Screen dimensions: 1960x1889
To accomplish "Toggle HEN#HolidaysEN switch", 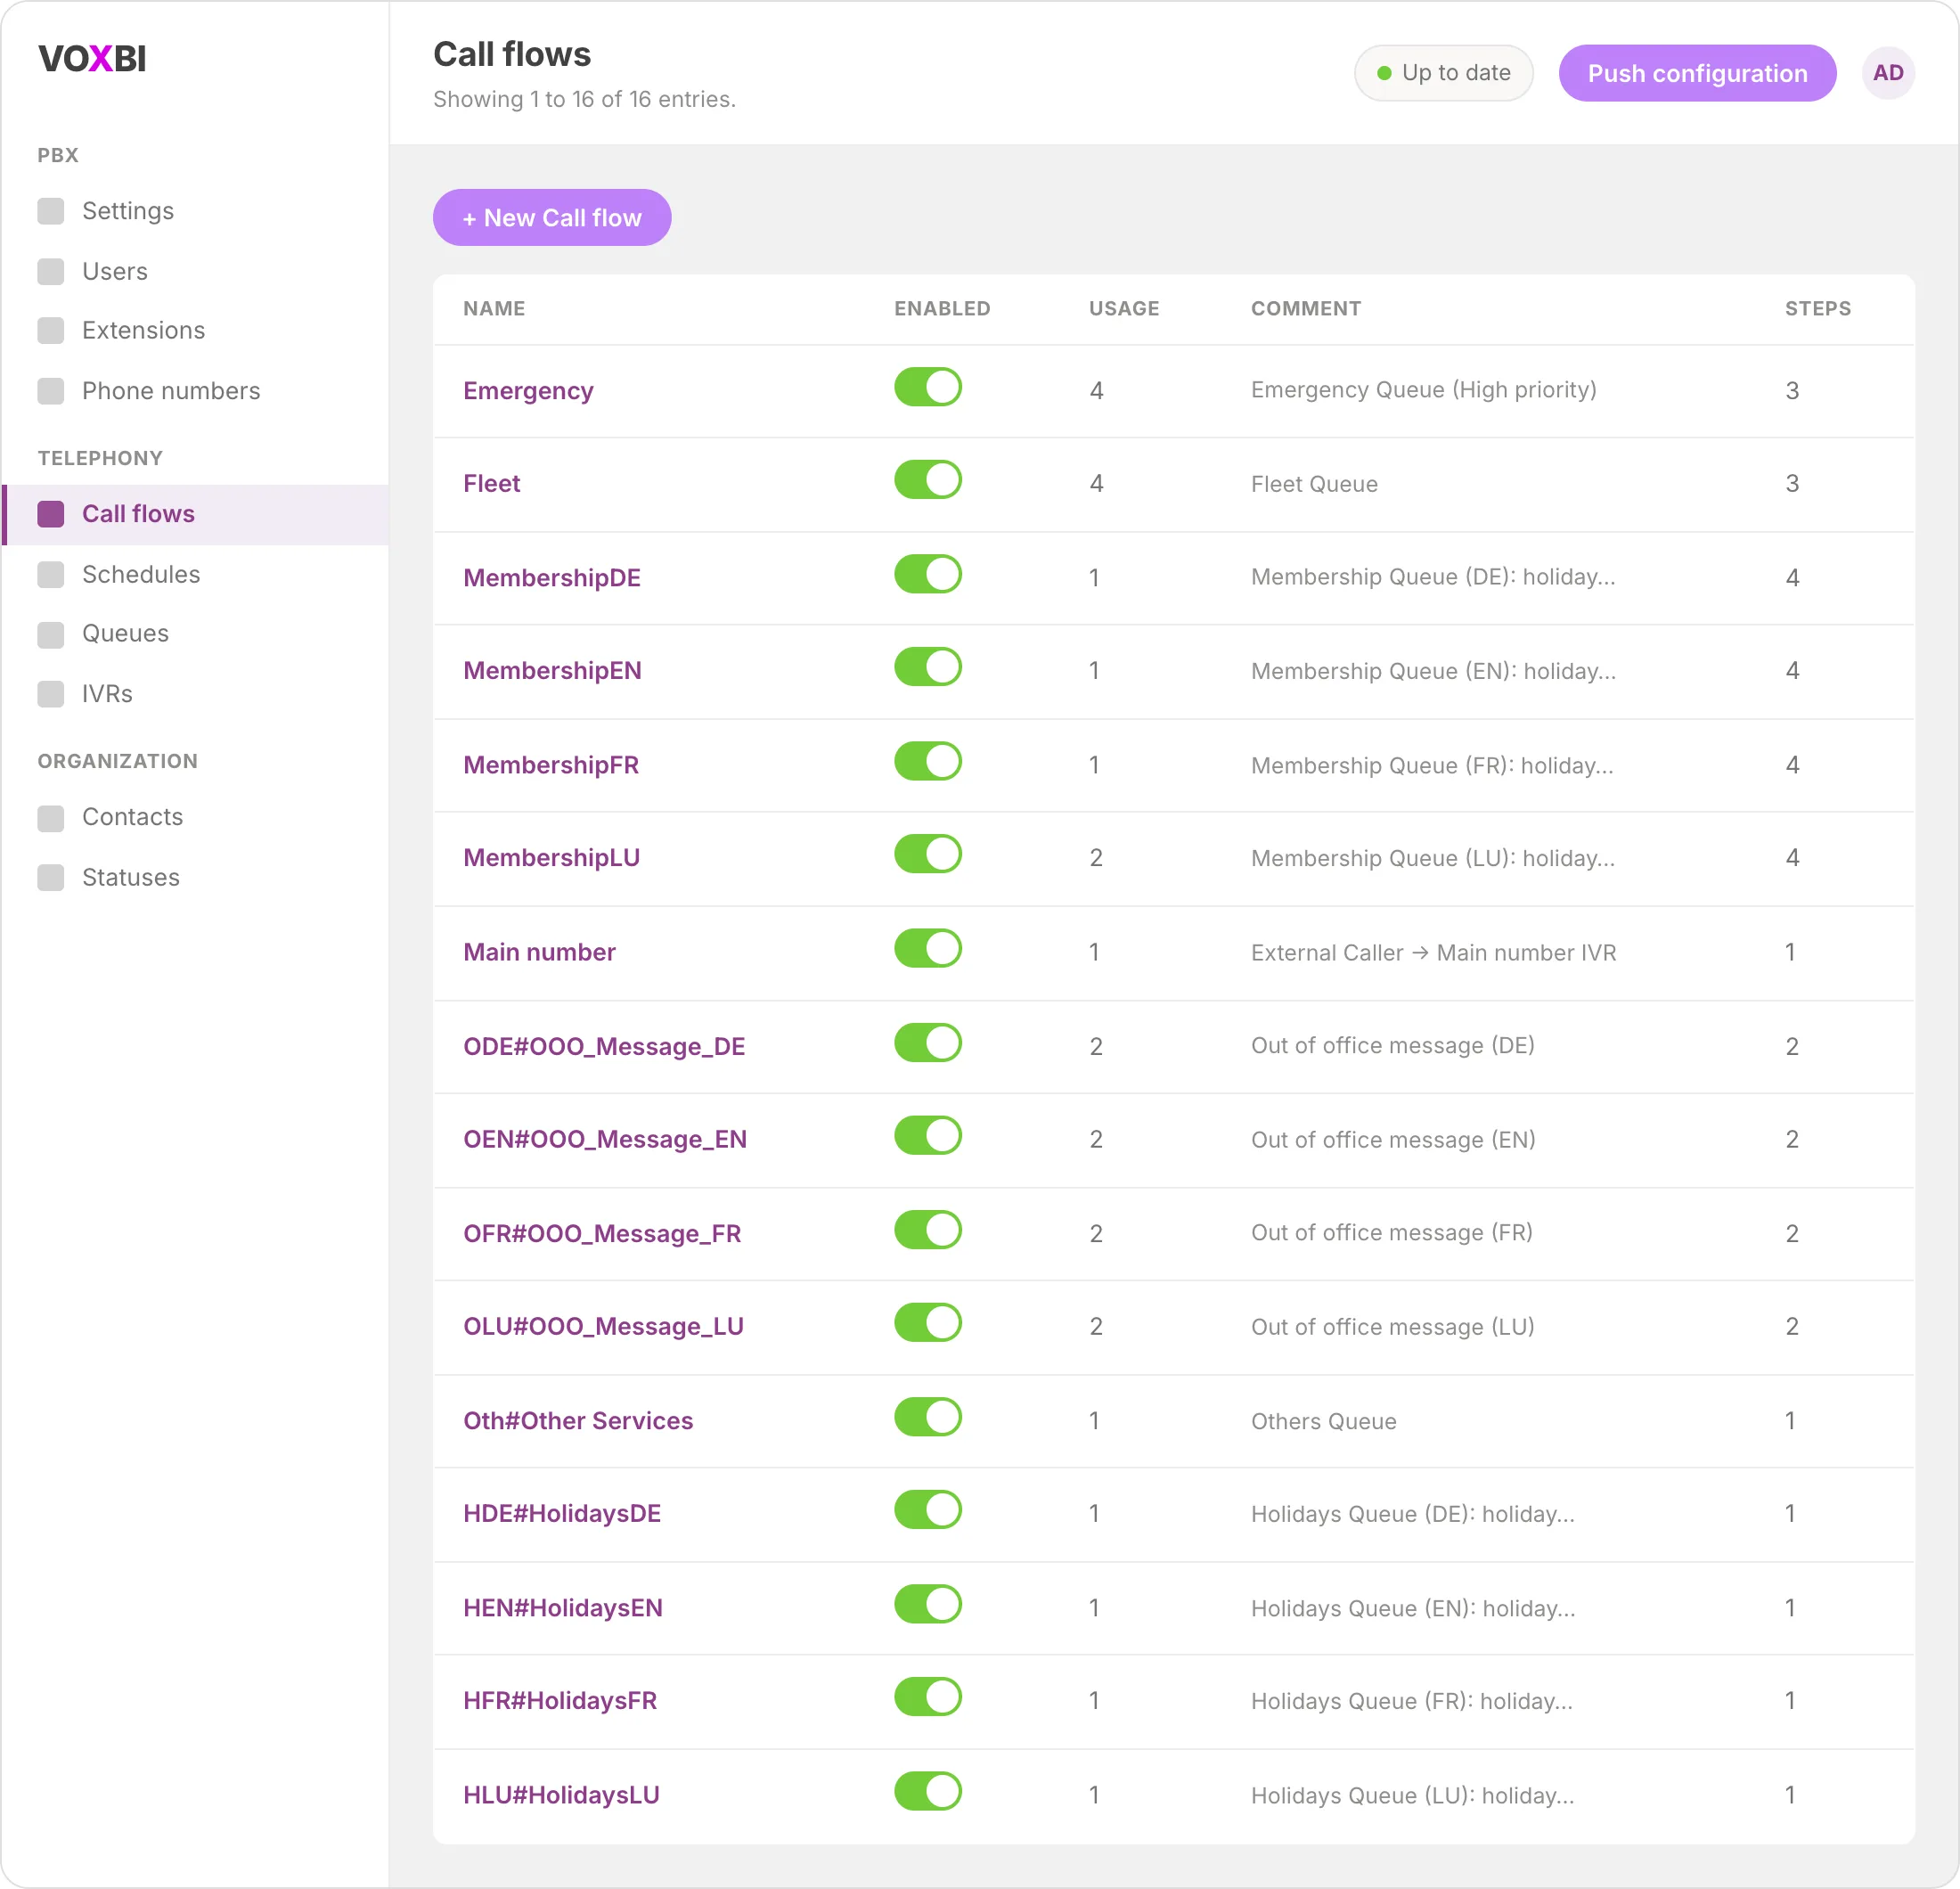I will point(928,1604).
